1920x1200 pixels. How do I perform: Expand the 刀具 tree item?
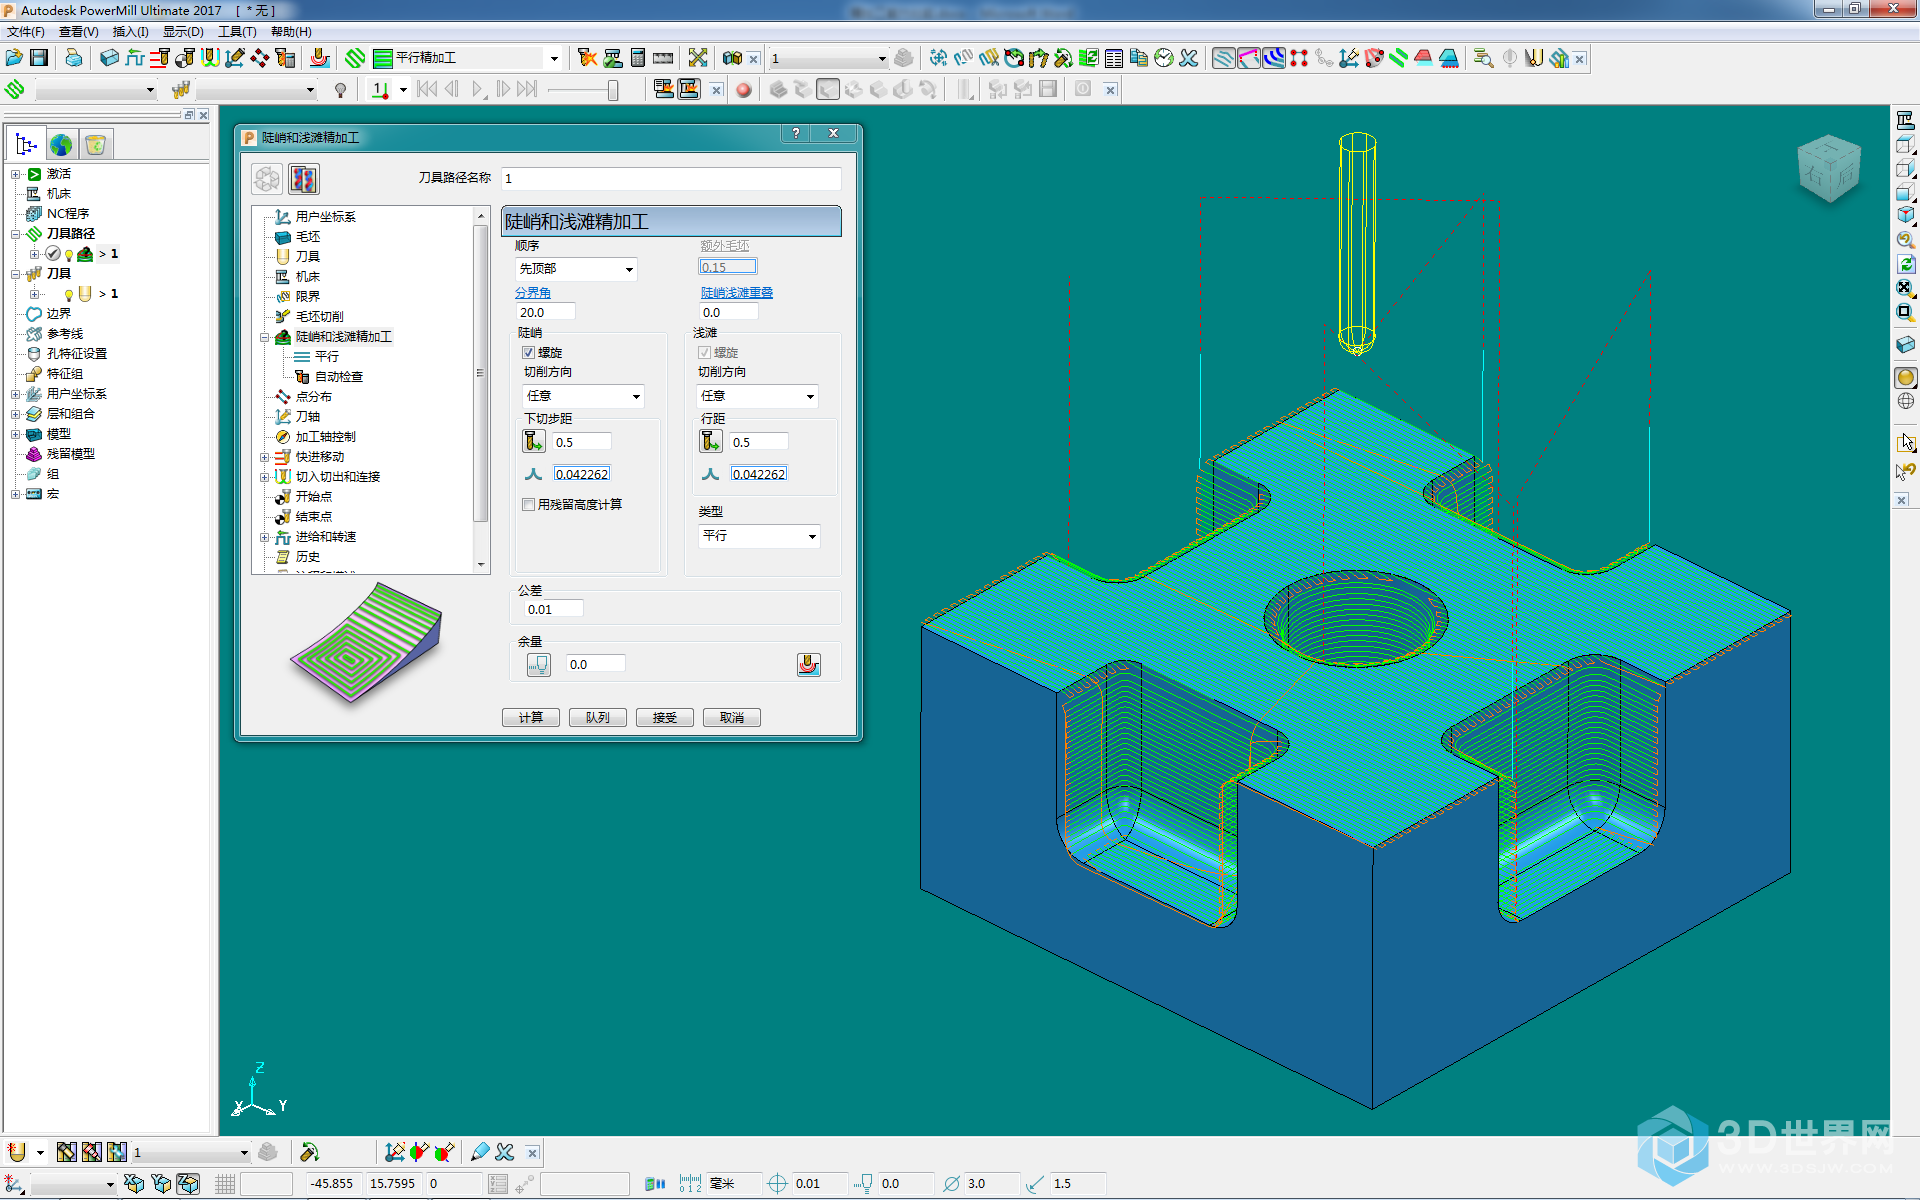tap(14, 274)
